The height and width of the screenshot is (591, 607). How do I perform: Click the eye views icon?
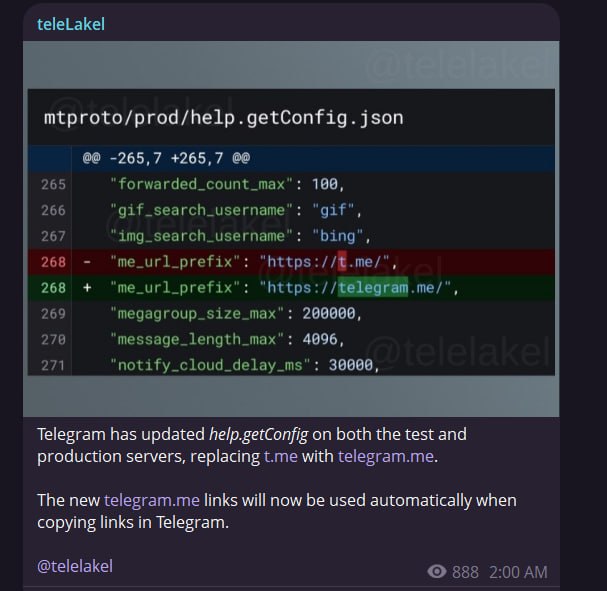pyautogui.click(x=437, y=571)
